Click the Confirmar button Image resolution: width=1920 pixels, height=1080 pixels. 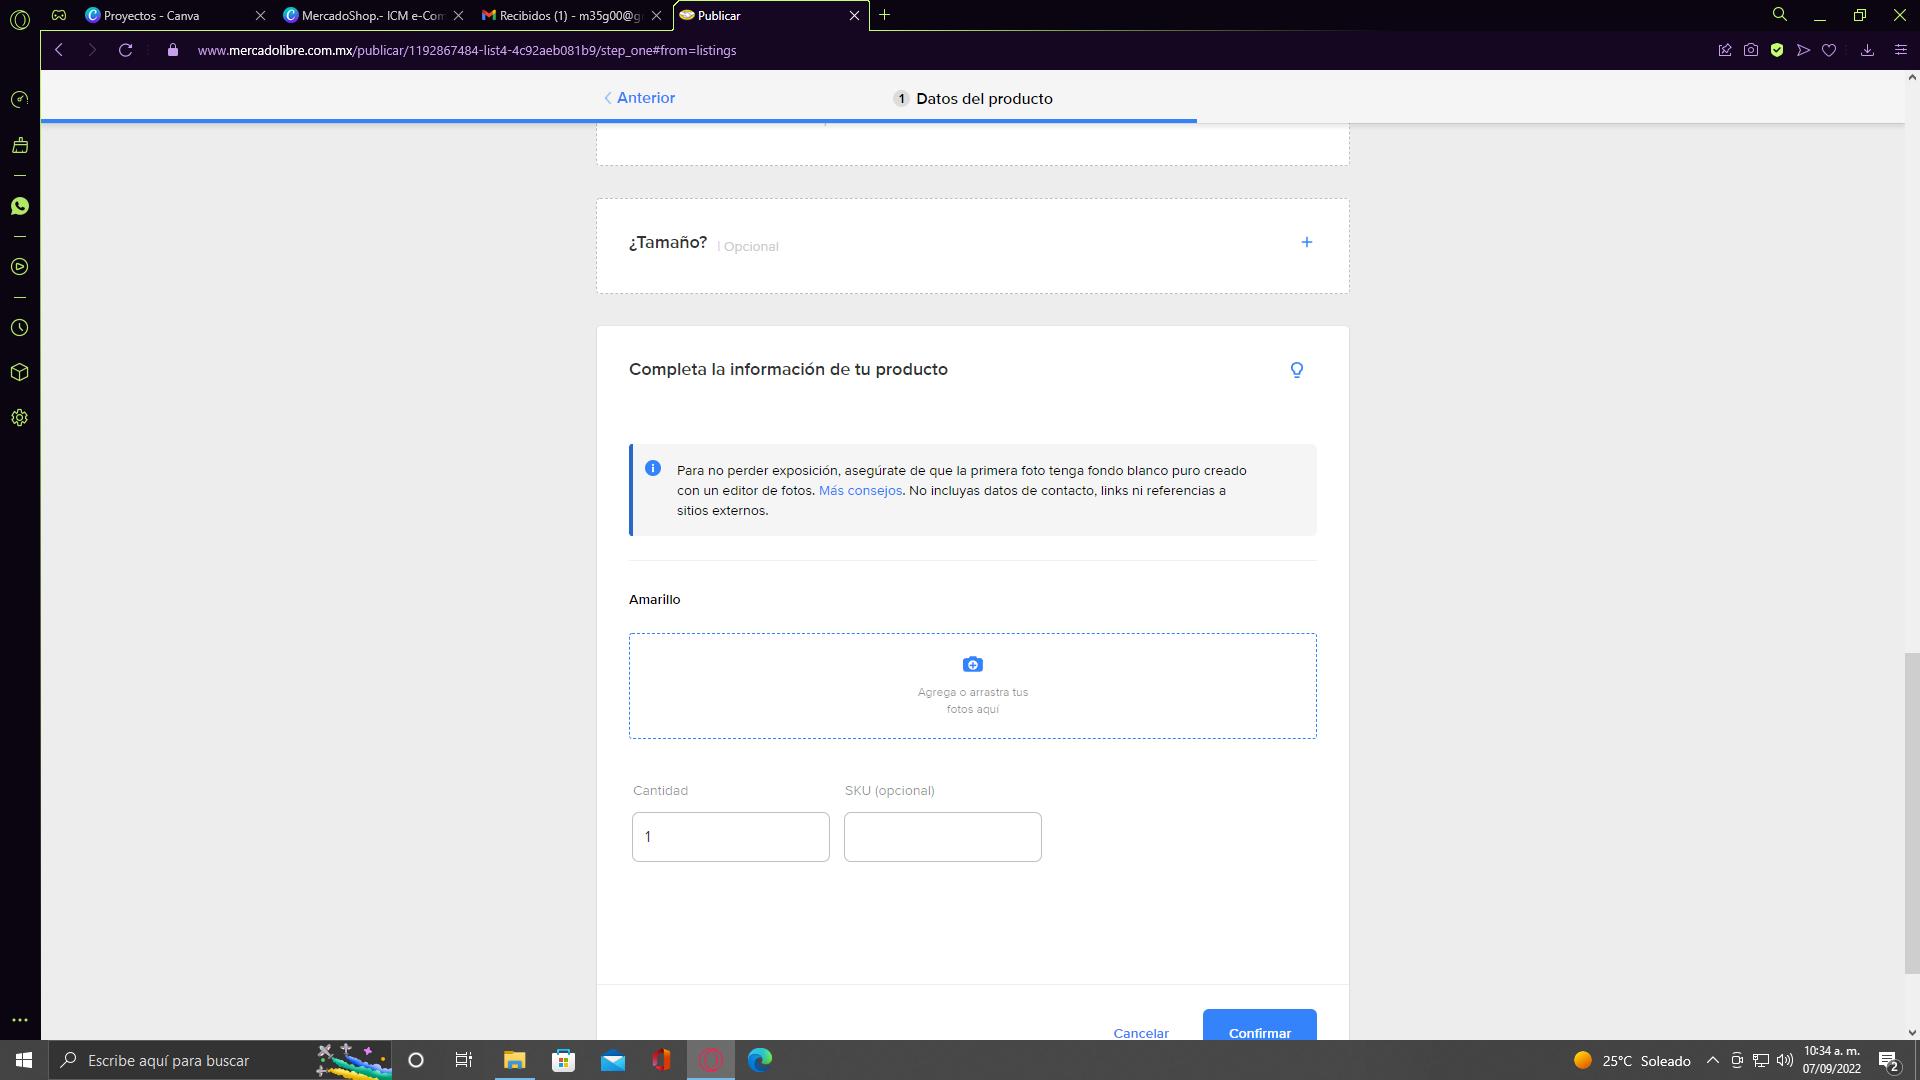point(1259,1028)
